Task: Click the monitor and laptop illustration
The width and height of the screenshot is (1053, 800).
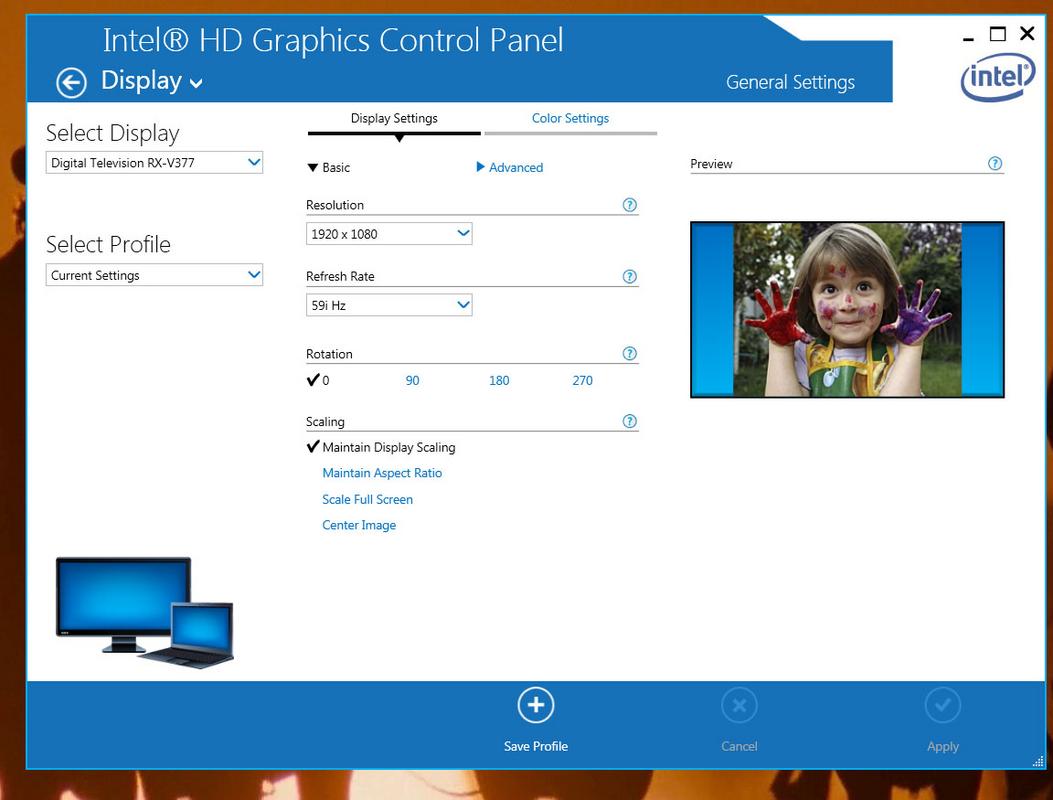Action: 144,612
